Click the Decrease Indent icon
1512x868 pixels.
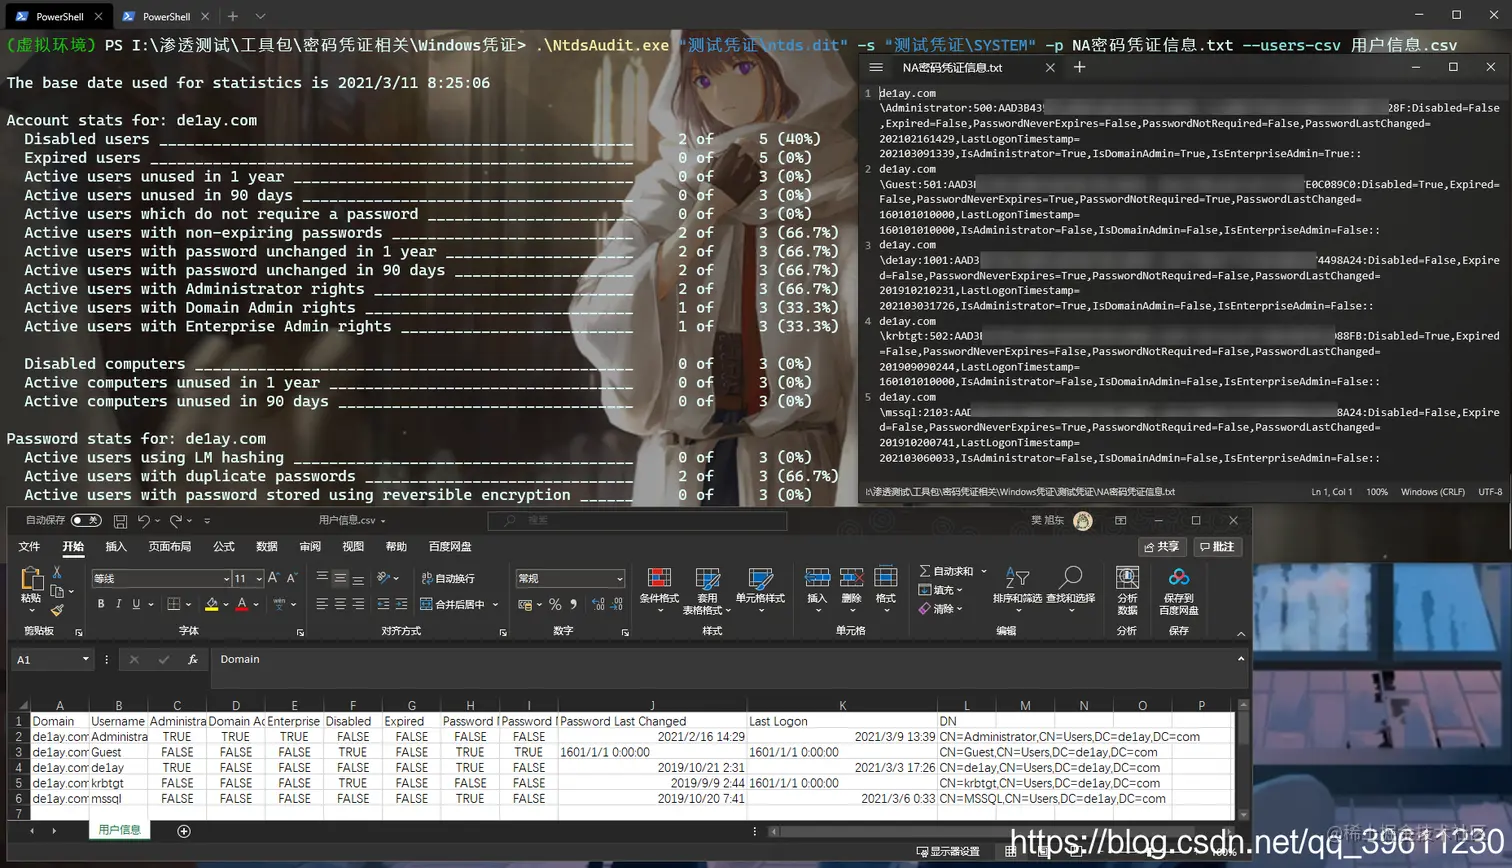click(x=384, y=604)
